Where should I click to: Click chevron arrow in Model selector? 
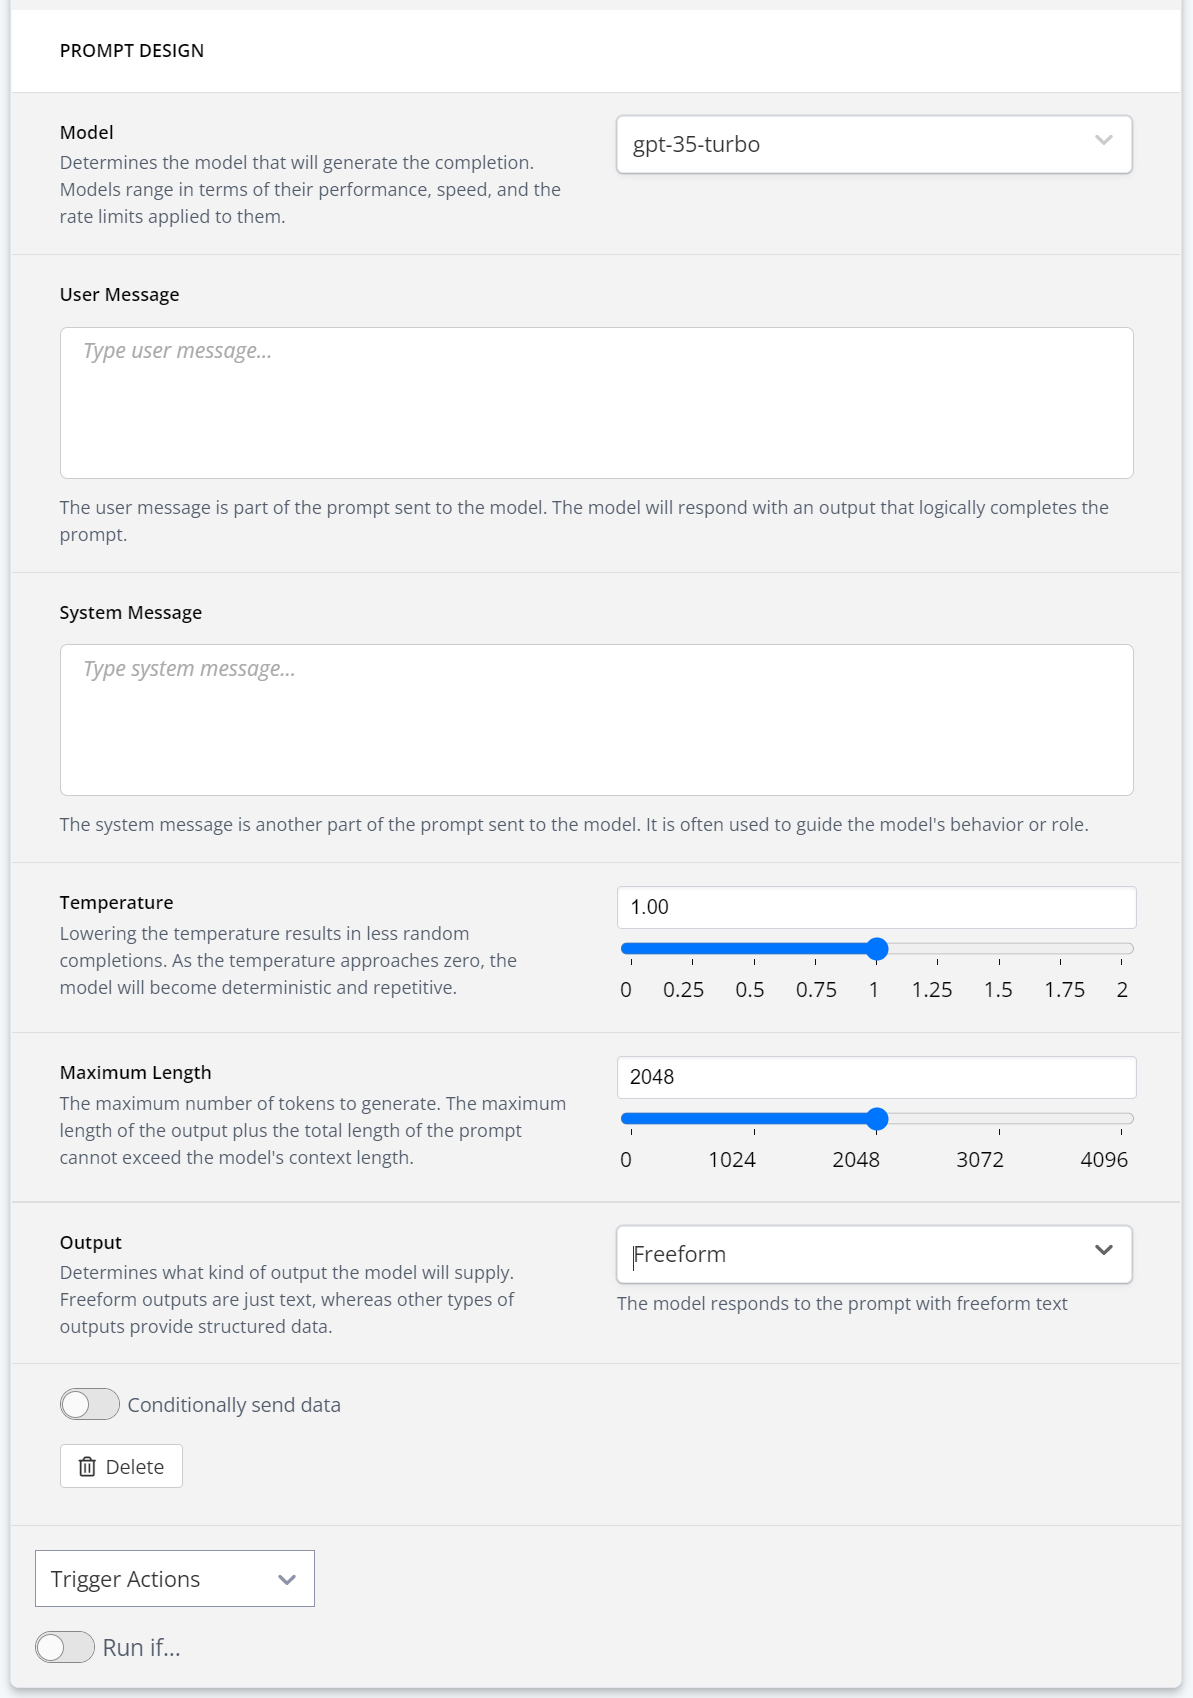pos(1103,141)
